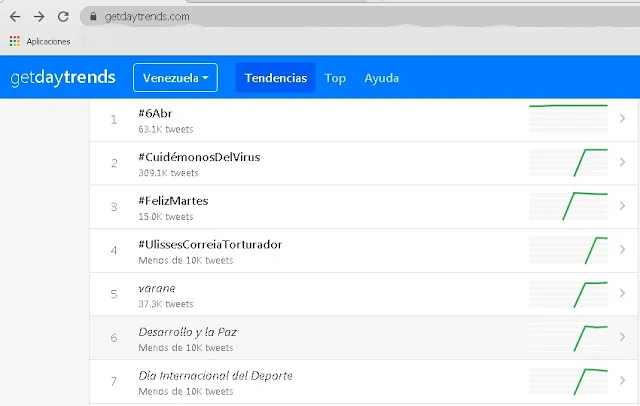Click the 15.0K tweets count

coord(166,217)
